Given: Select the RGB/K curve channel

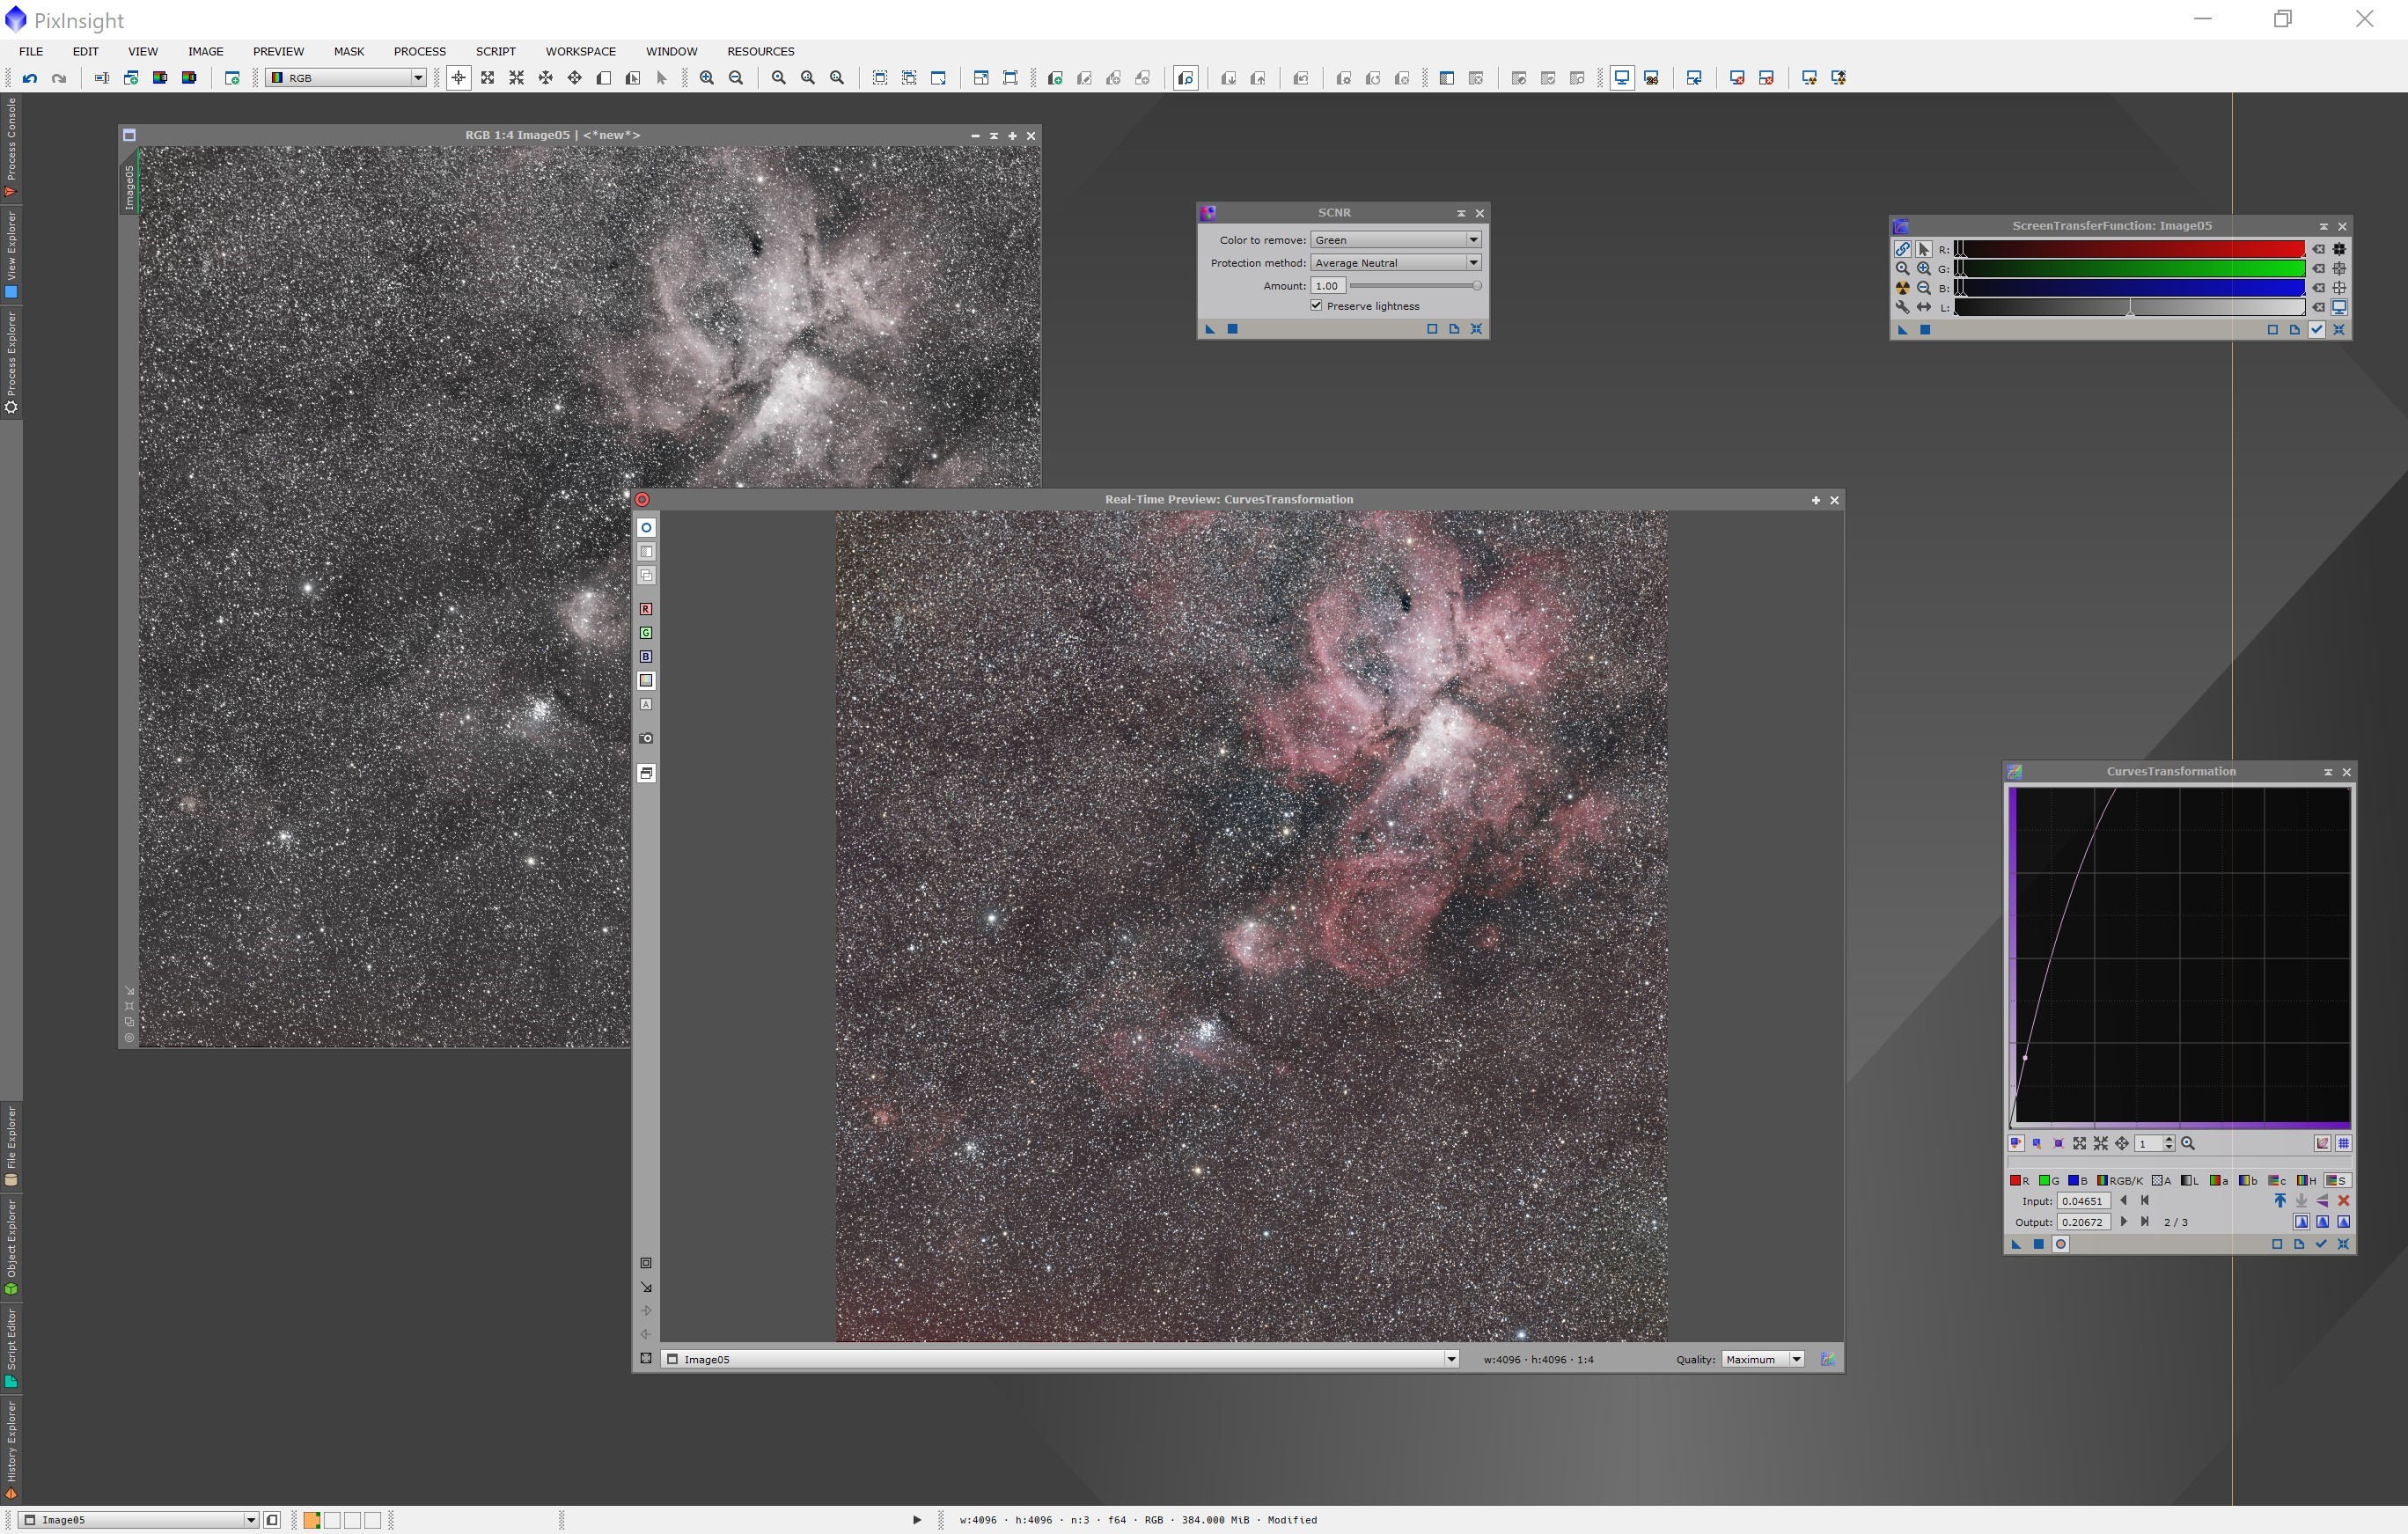Looking at the screenshot, I should (2120, 1181).
